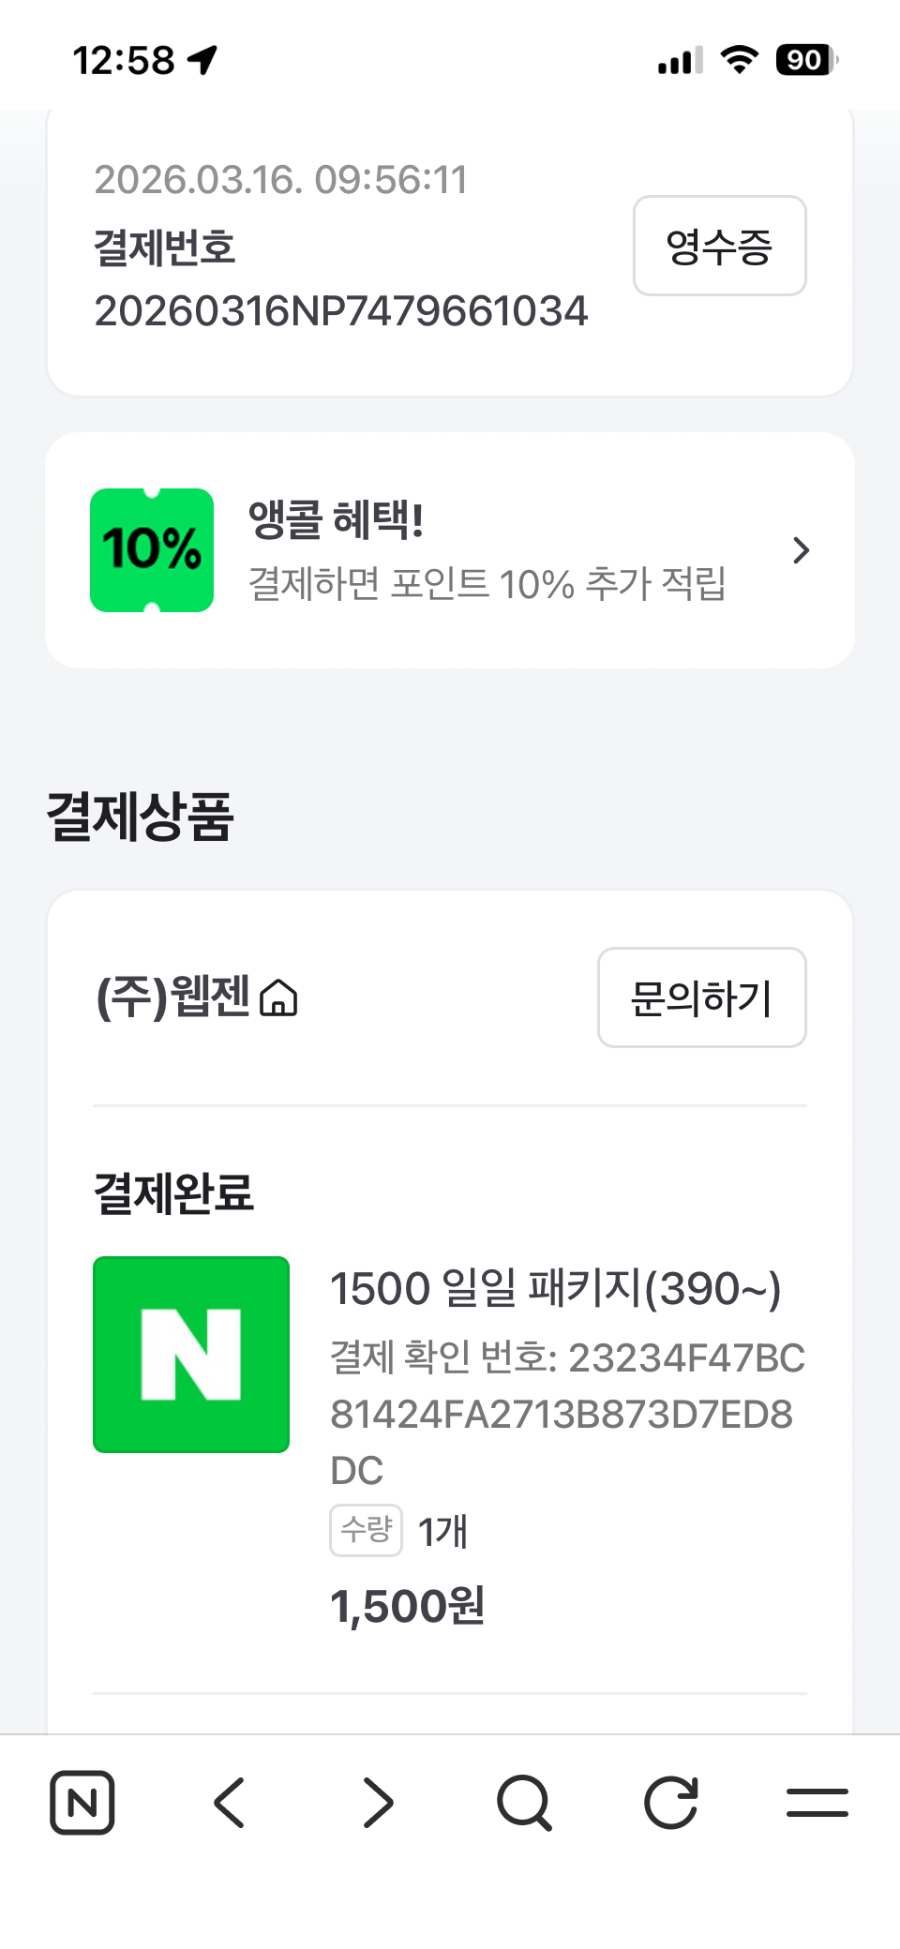Tap the battery indicator in status bar
Image resolution: width=900 pixels, height=1949 pixels.
tap(806, 60)
